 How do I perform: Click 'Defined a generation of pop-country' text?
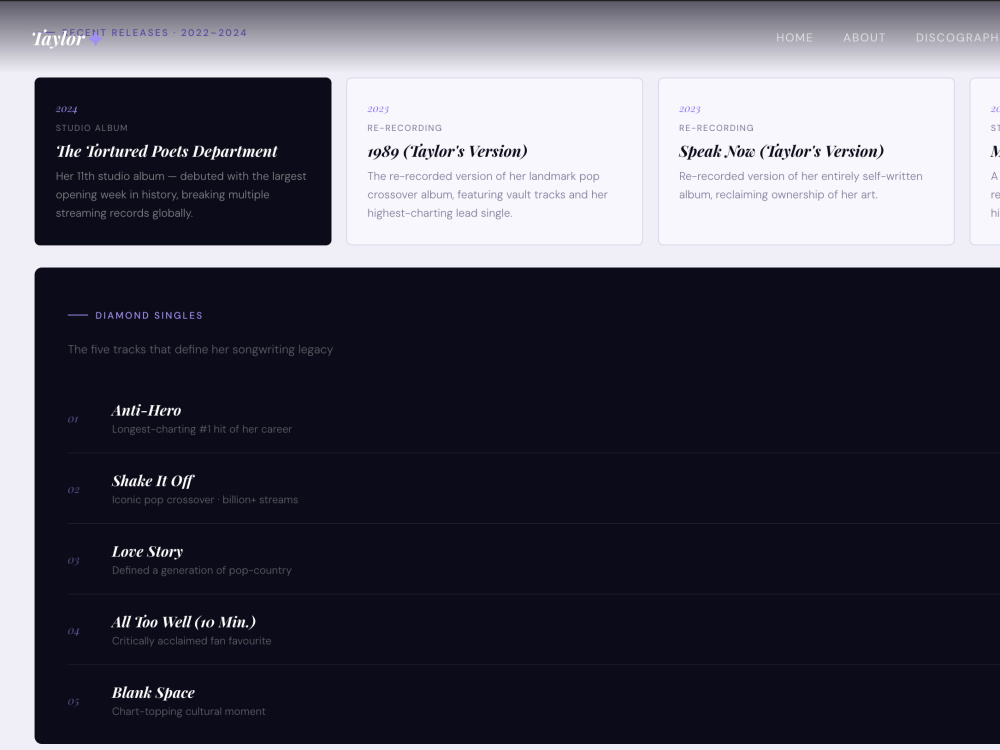(x=202, y=570)
